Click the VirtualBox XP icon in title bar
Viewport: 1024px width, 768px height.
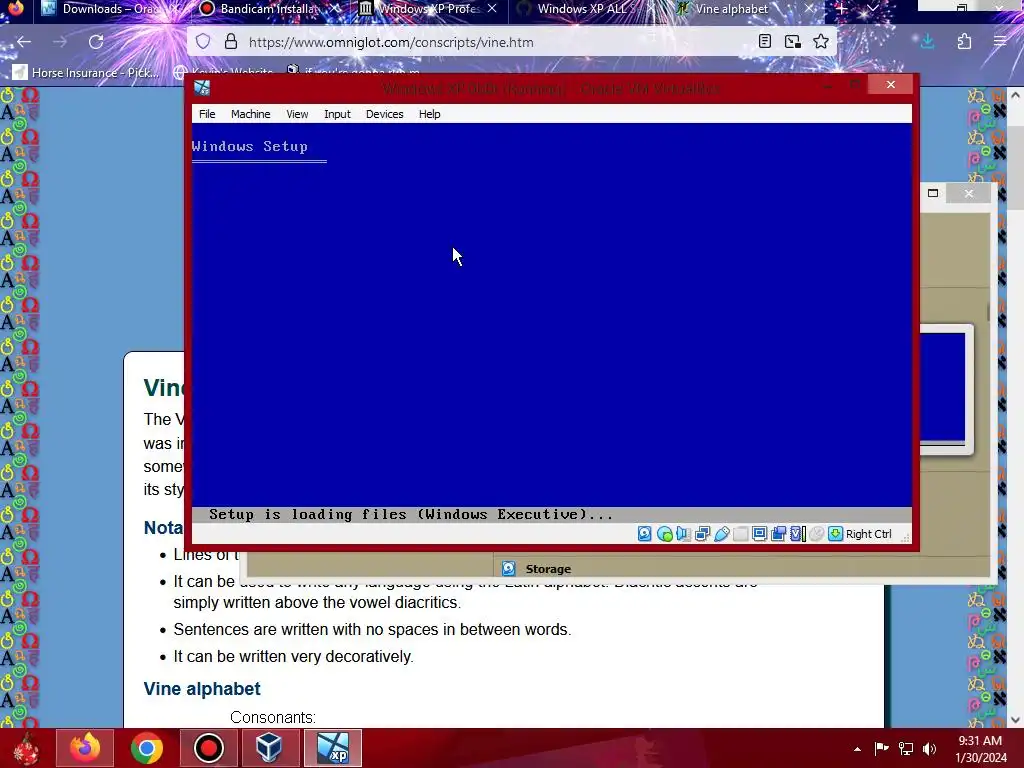click(x=202, y=88)
